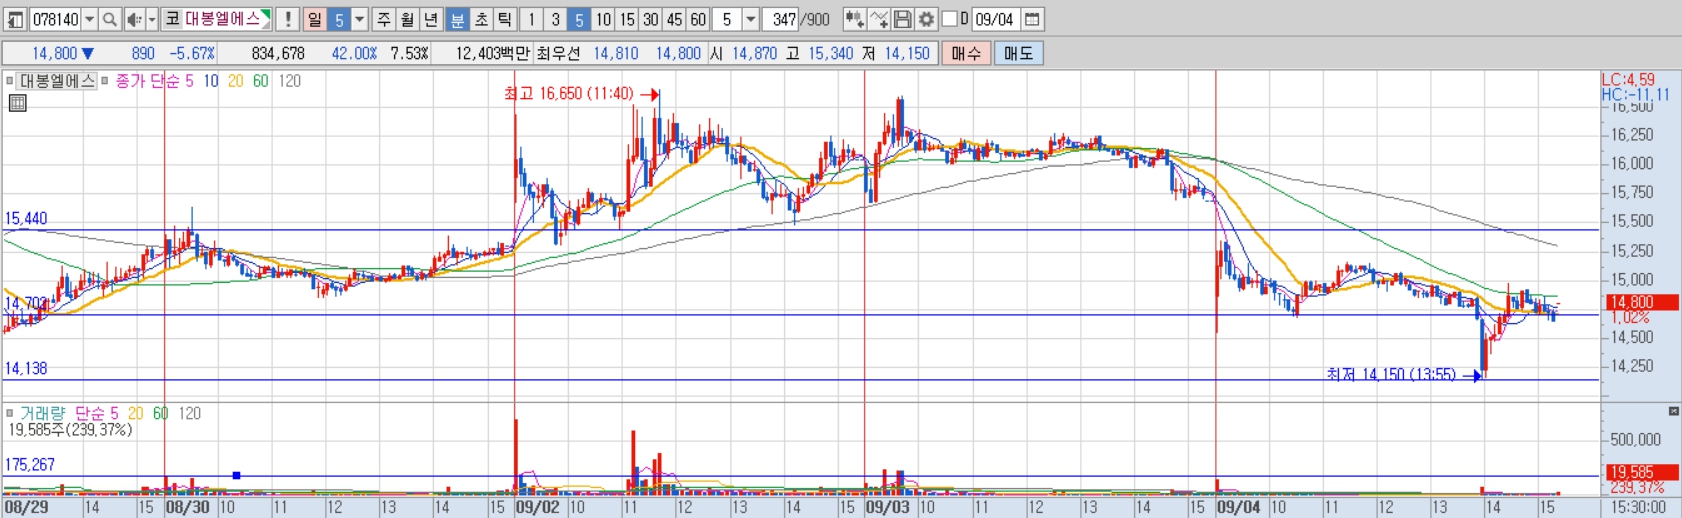
Task: Save chart with floppy disk icon
Action: click(903, 19)
